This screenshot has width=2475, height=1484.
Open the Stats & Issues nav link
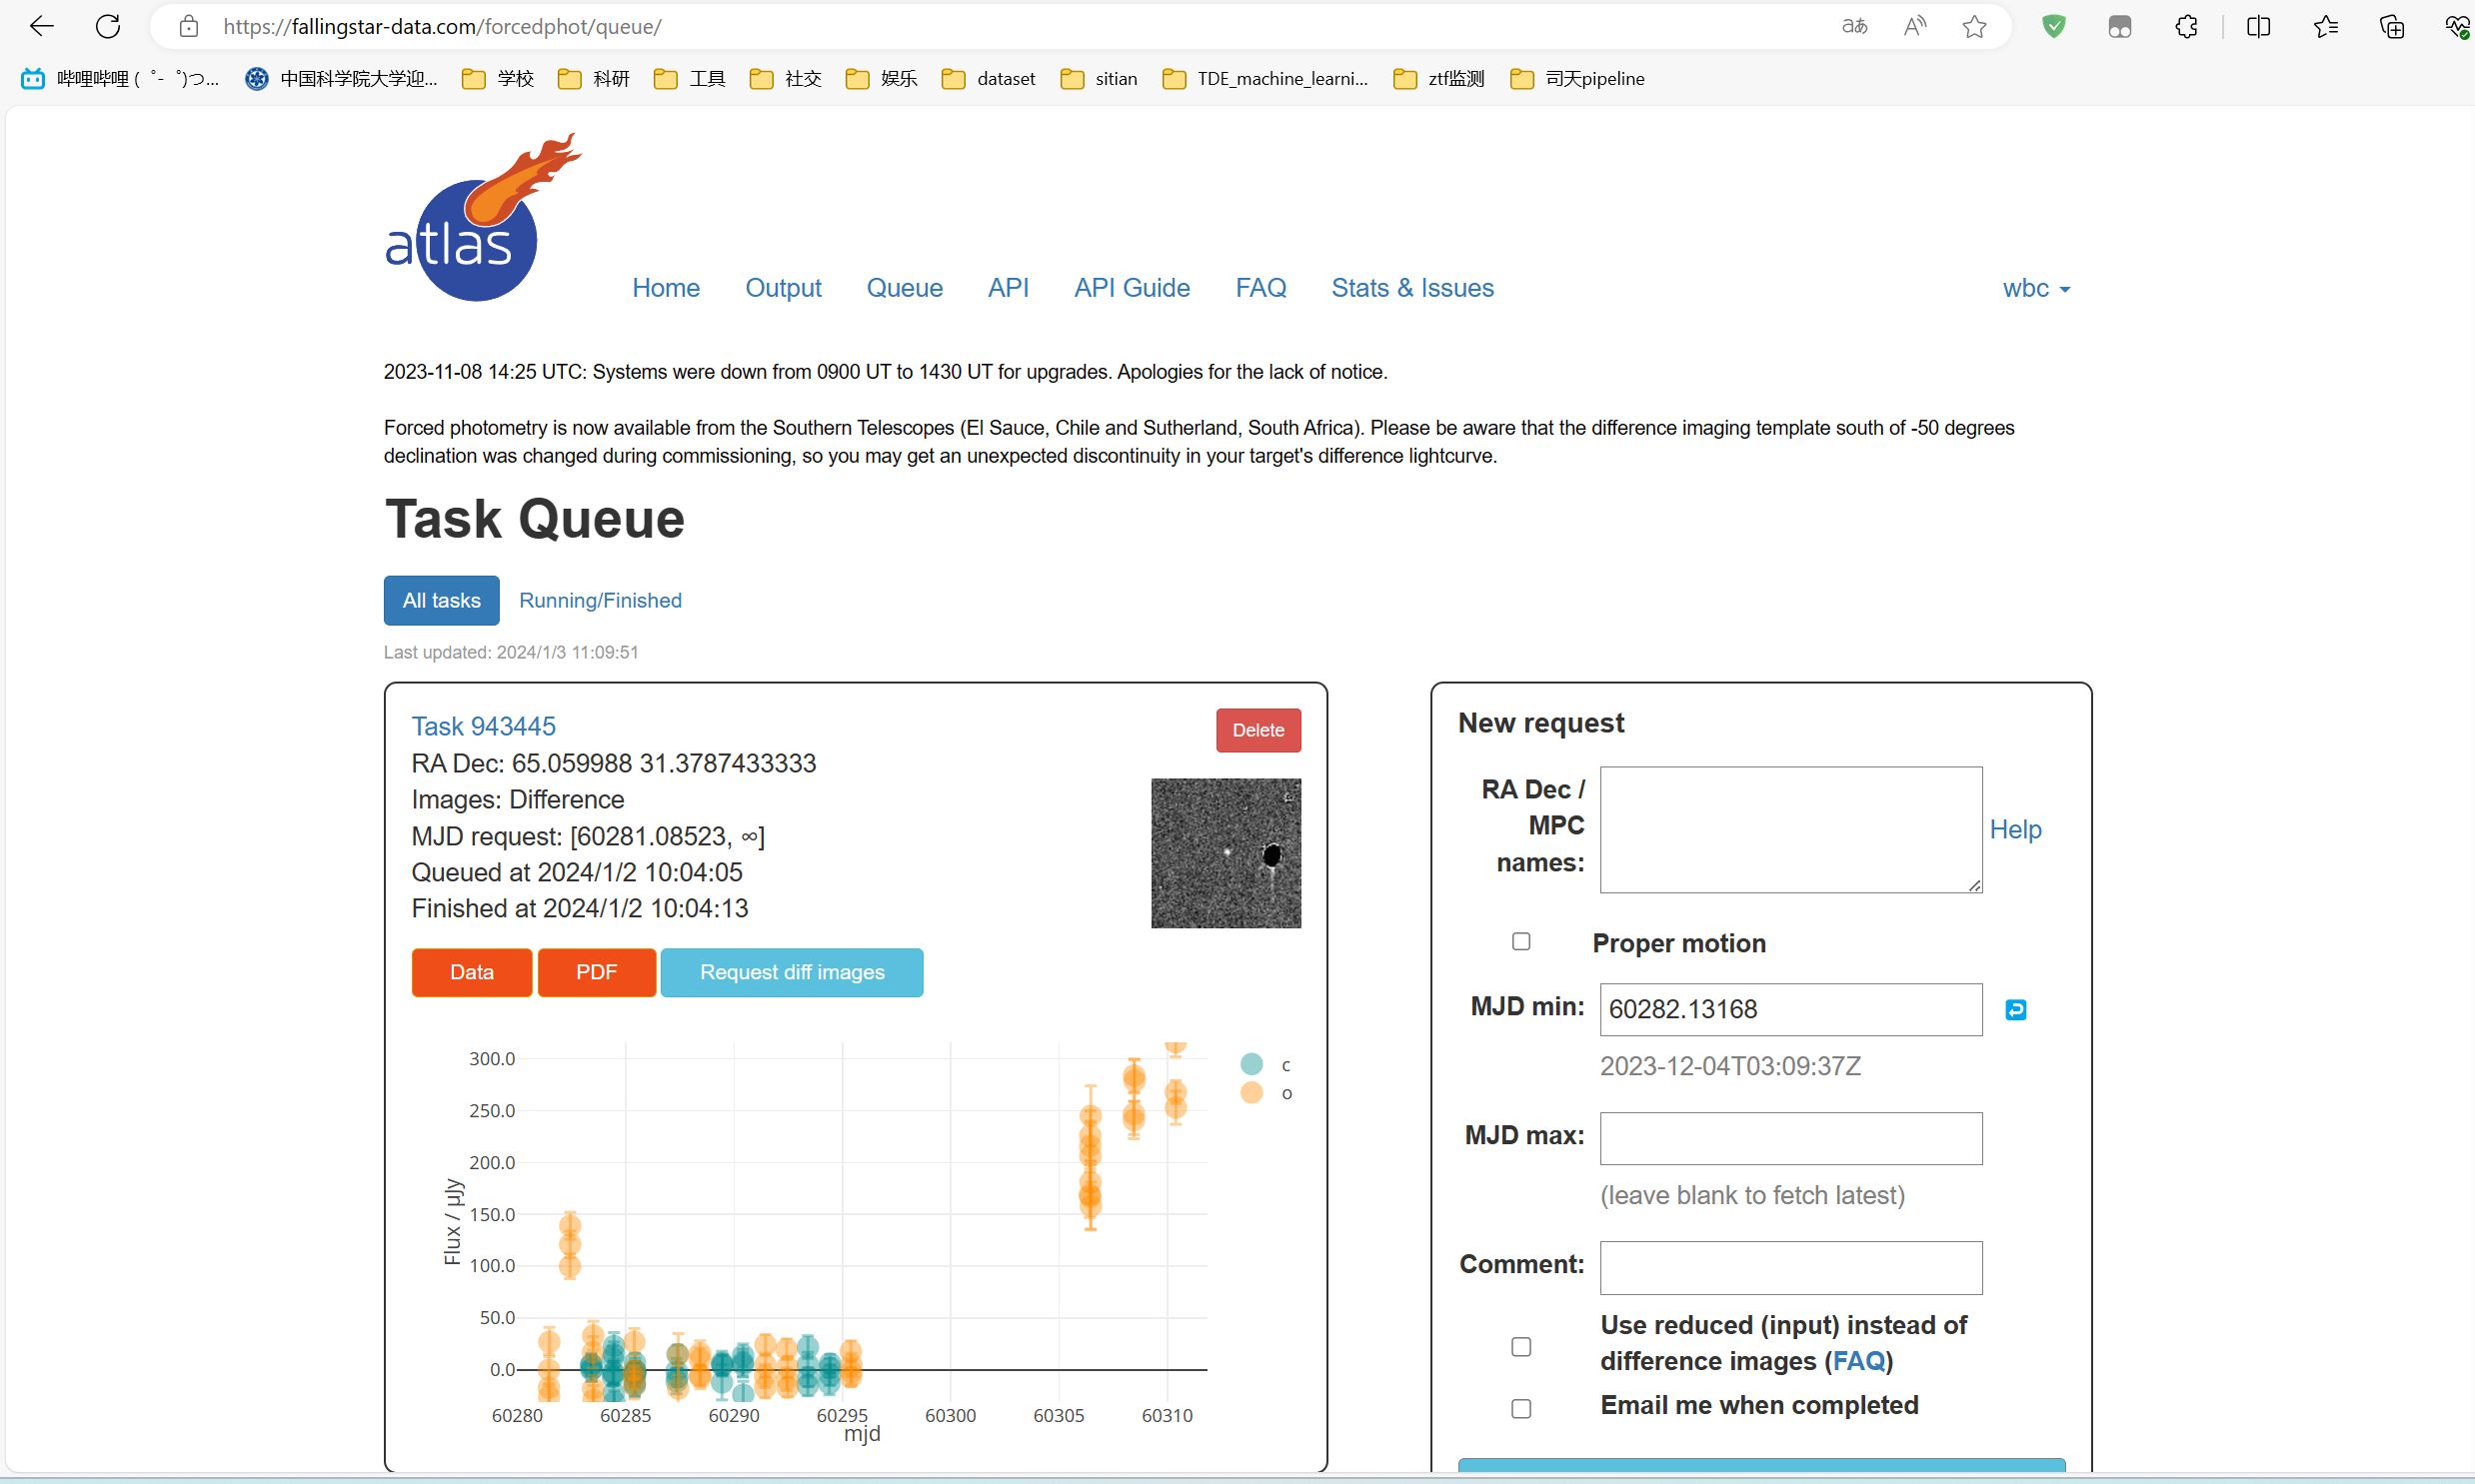click(1412, 288)
